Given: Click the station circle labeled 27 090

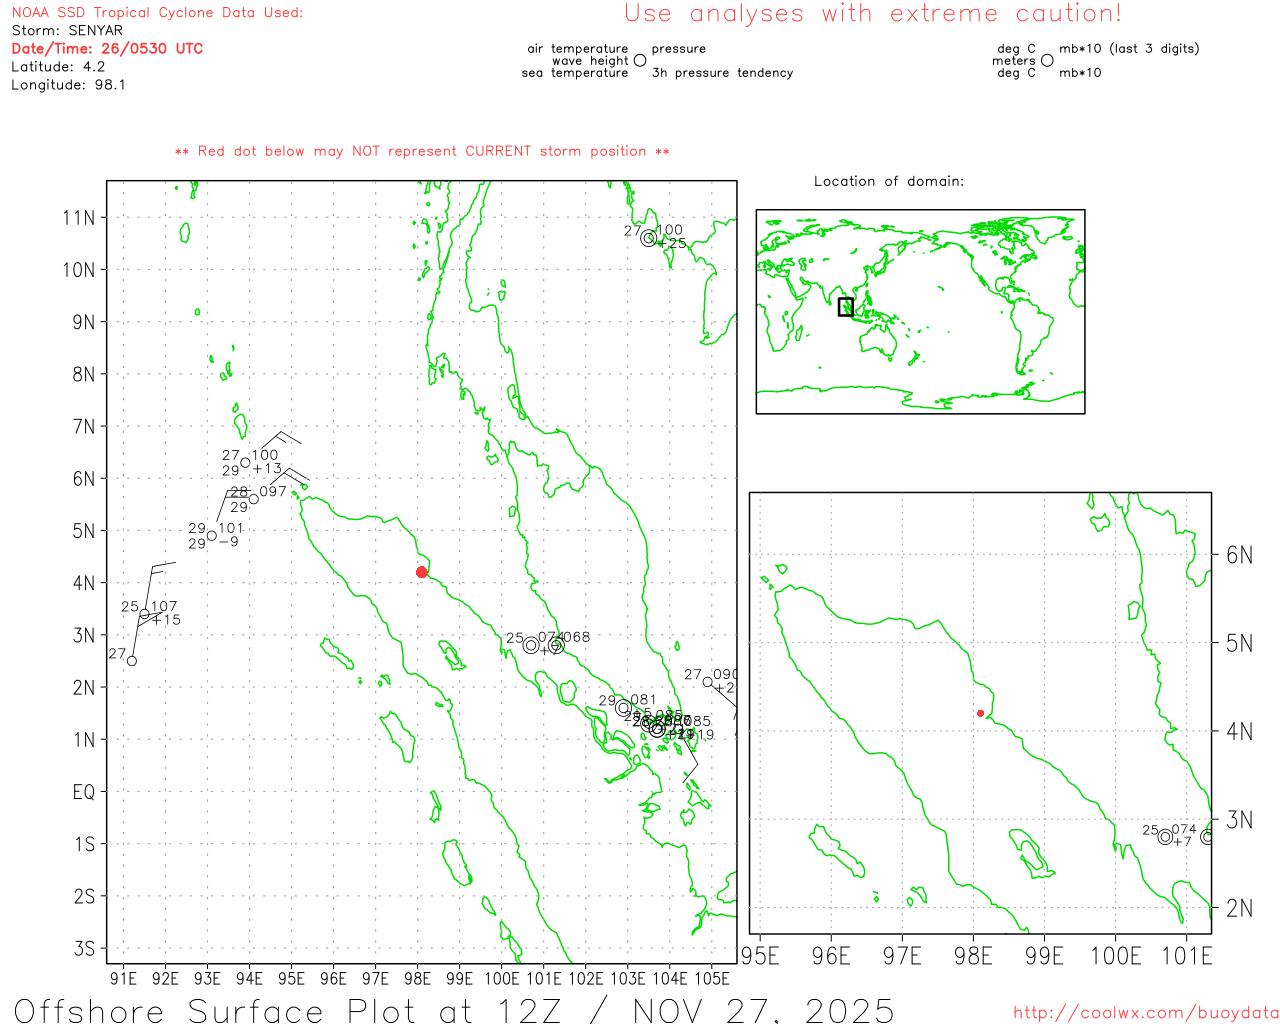Looking at the screenshot, I should [x=708, y=682].
